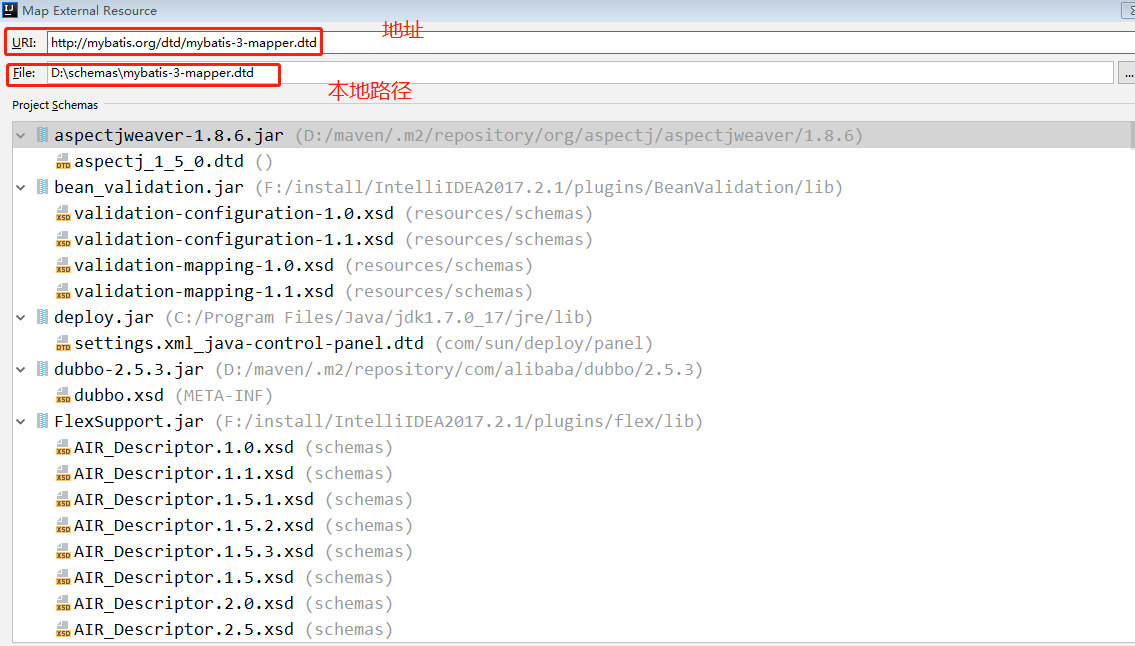The height and width of the screenshot is (646, 1135).
Task: Click the XSD icon of AIR_Descriptor.2.0.xsd
Action: [63, 604]
